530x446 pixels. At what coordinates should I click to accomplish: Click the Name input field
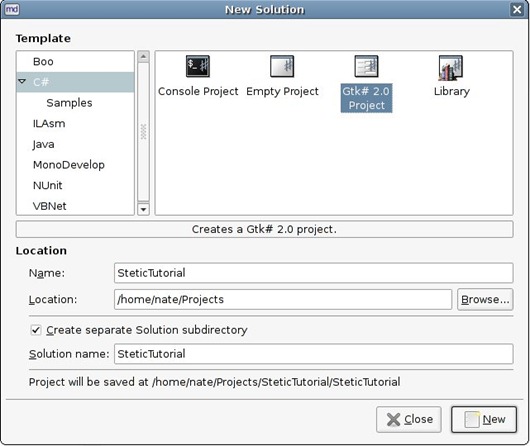click(313, 273)
